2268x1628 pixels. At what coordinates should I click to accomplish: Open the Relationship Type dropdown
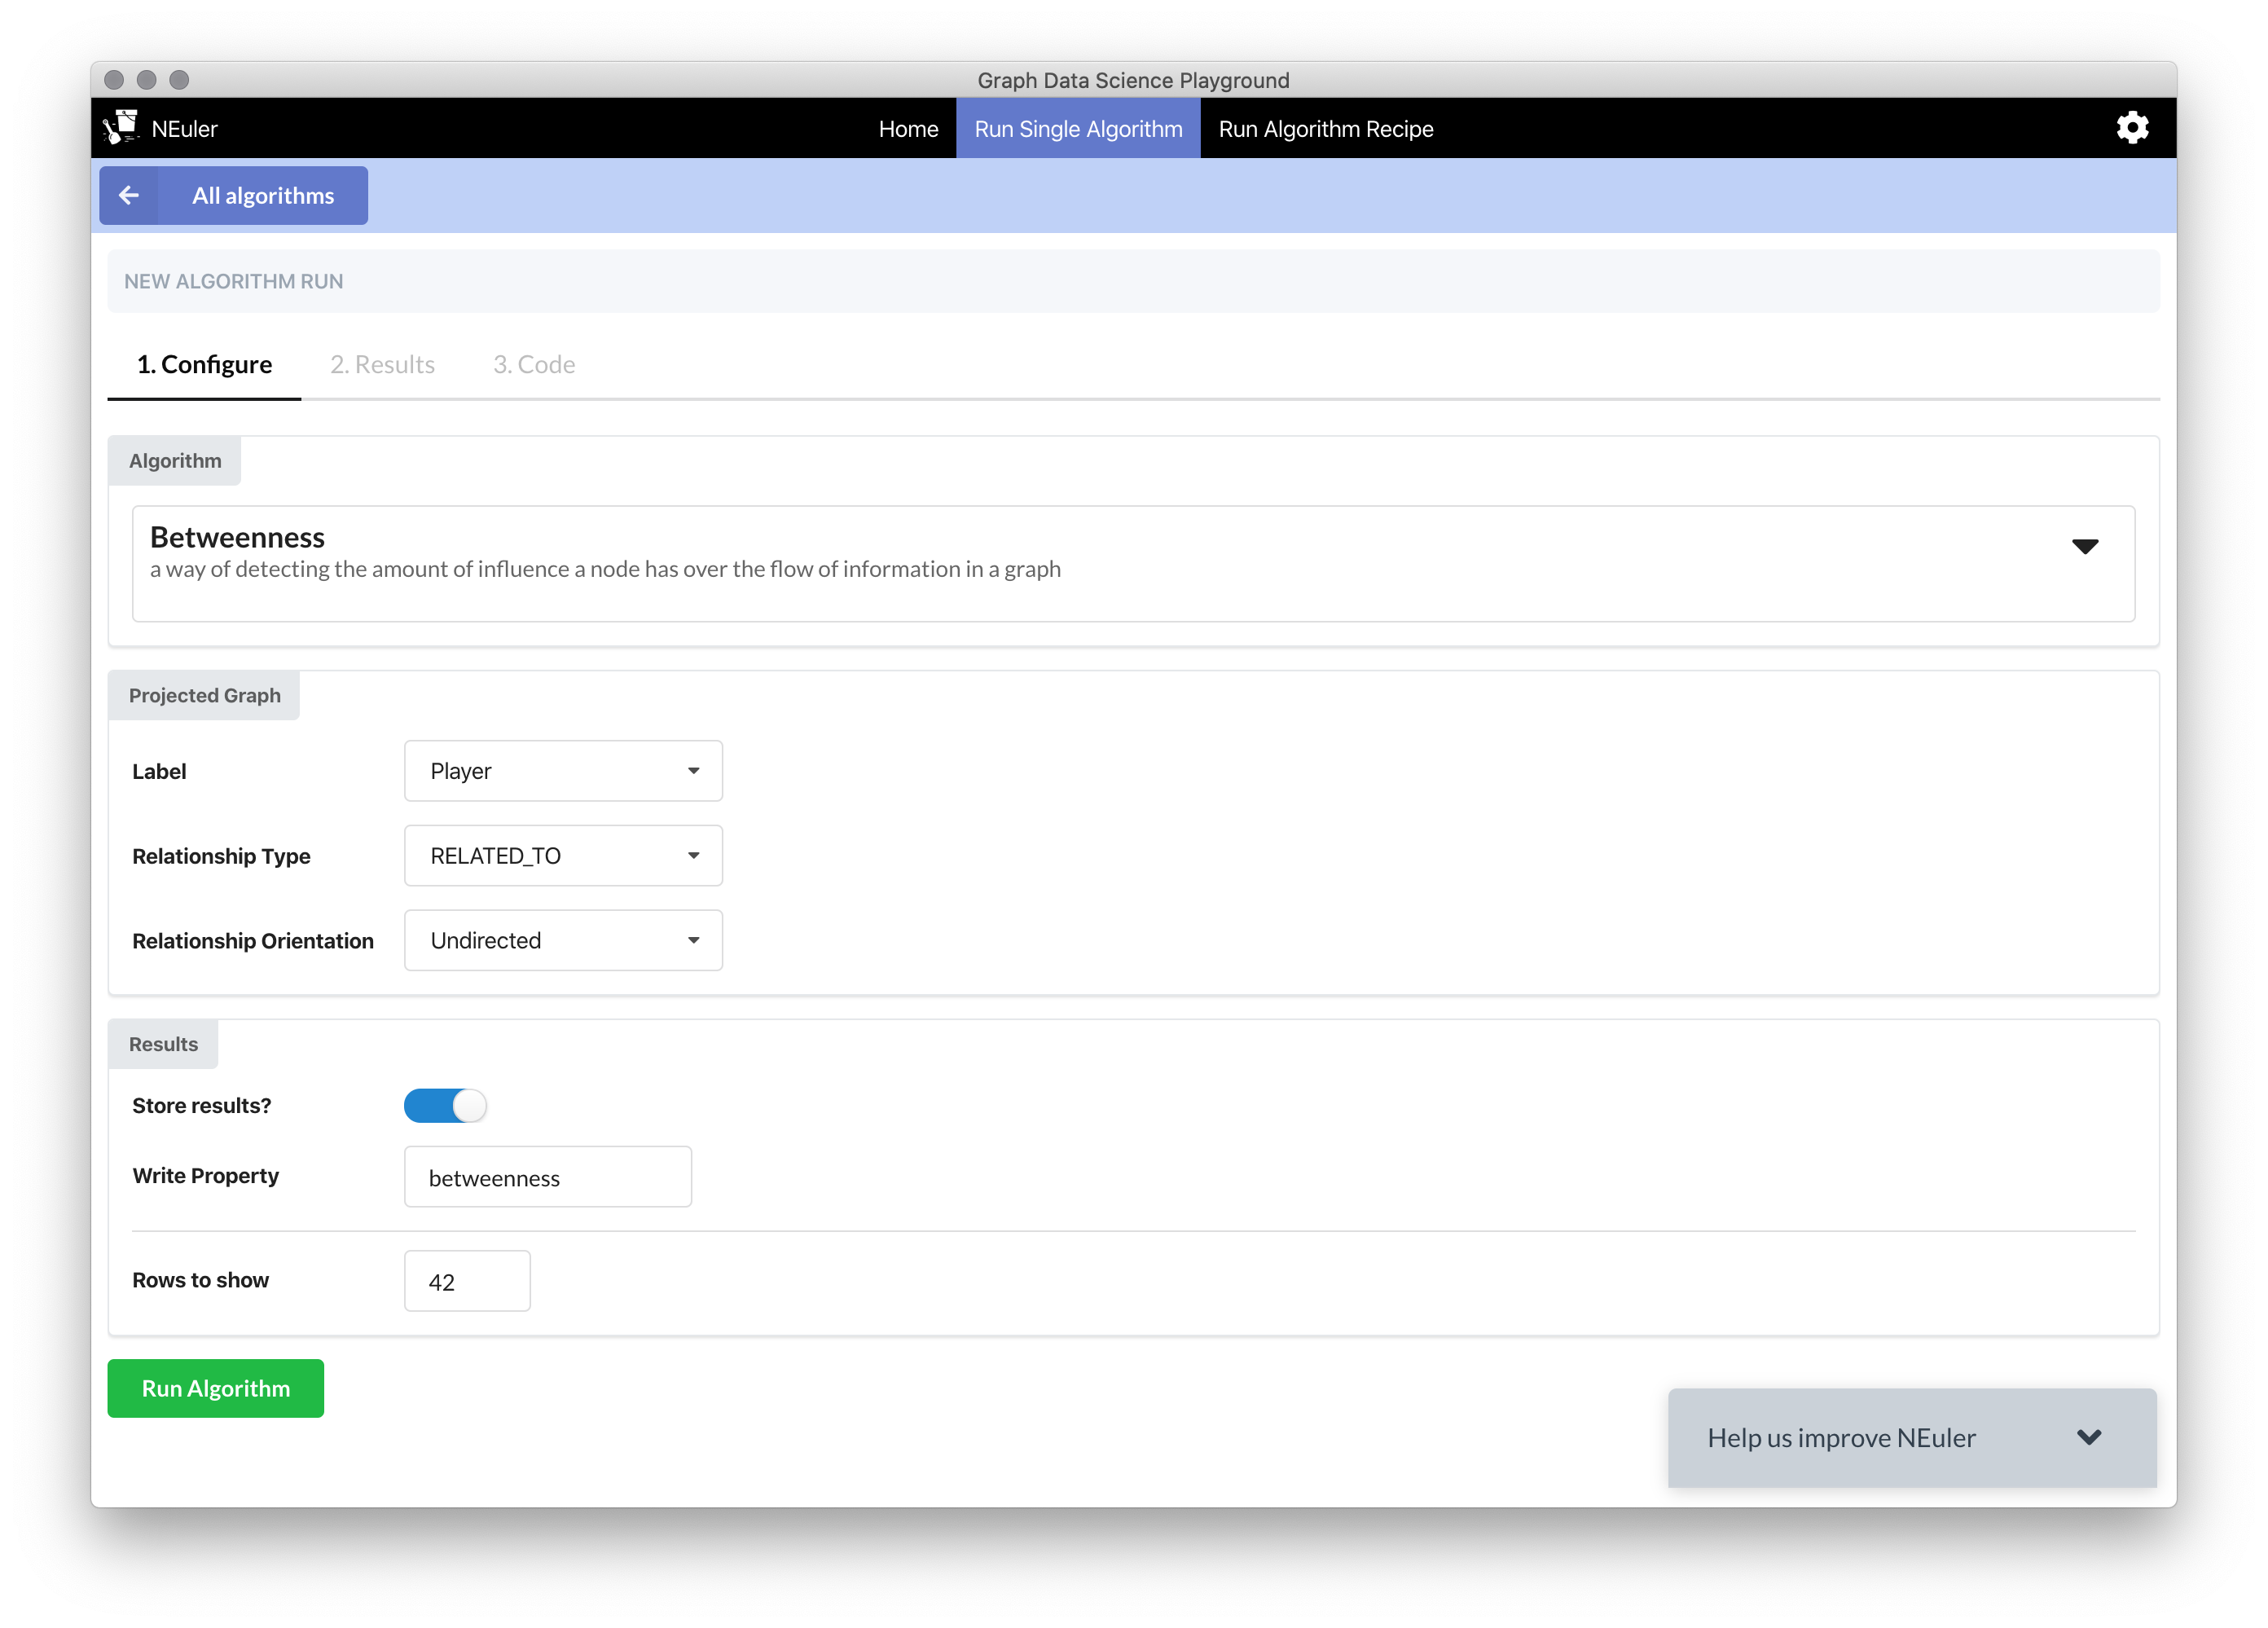(563, 855)
